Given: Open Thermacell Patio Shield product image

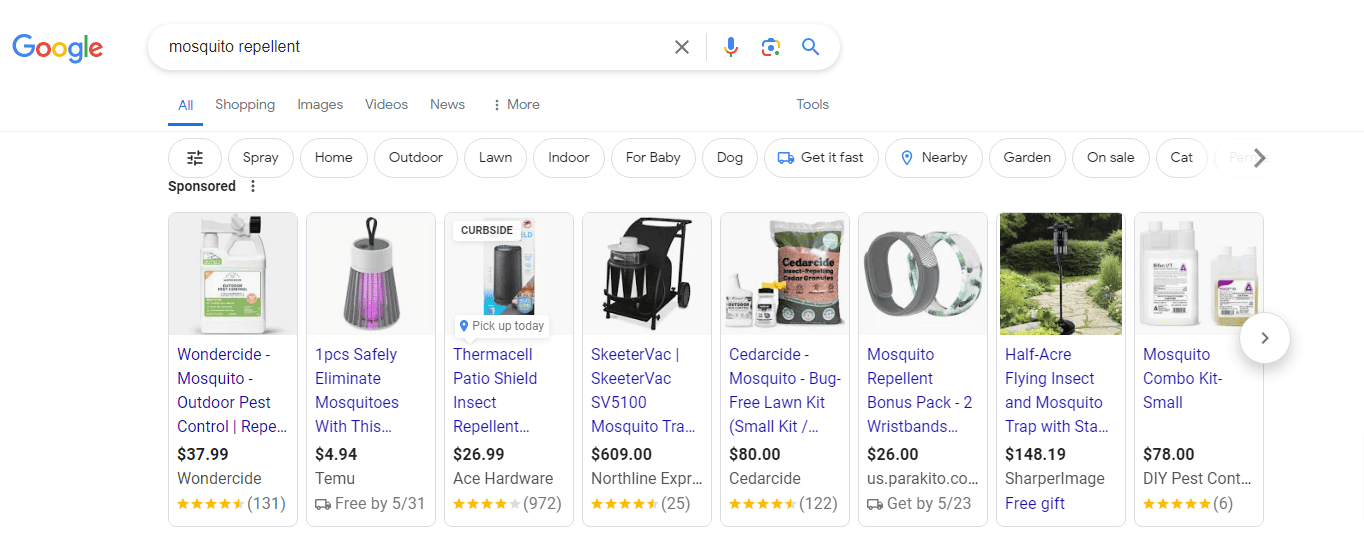Looking at the screenshot, I should click(x=509, y=273).
